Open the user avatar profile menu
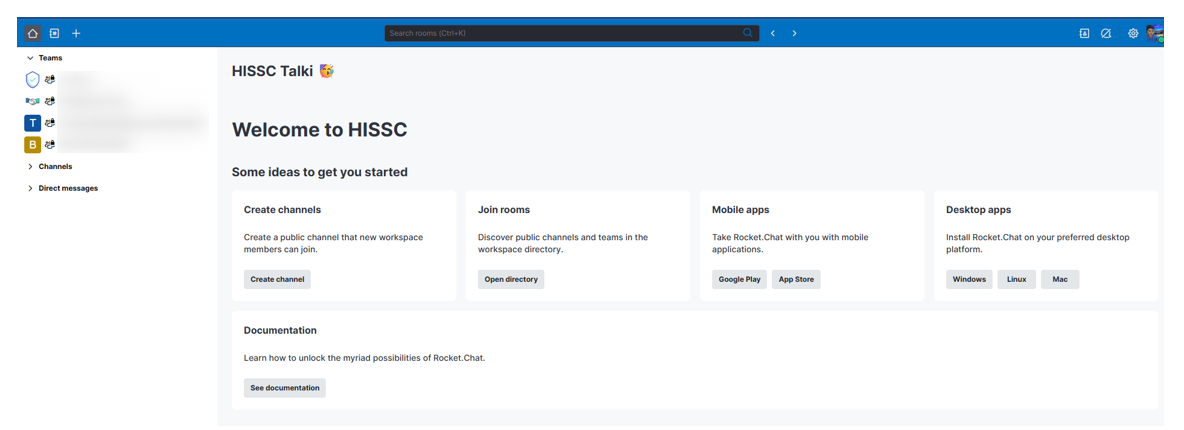 [x=1154, y=33]
